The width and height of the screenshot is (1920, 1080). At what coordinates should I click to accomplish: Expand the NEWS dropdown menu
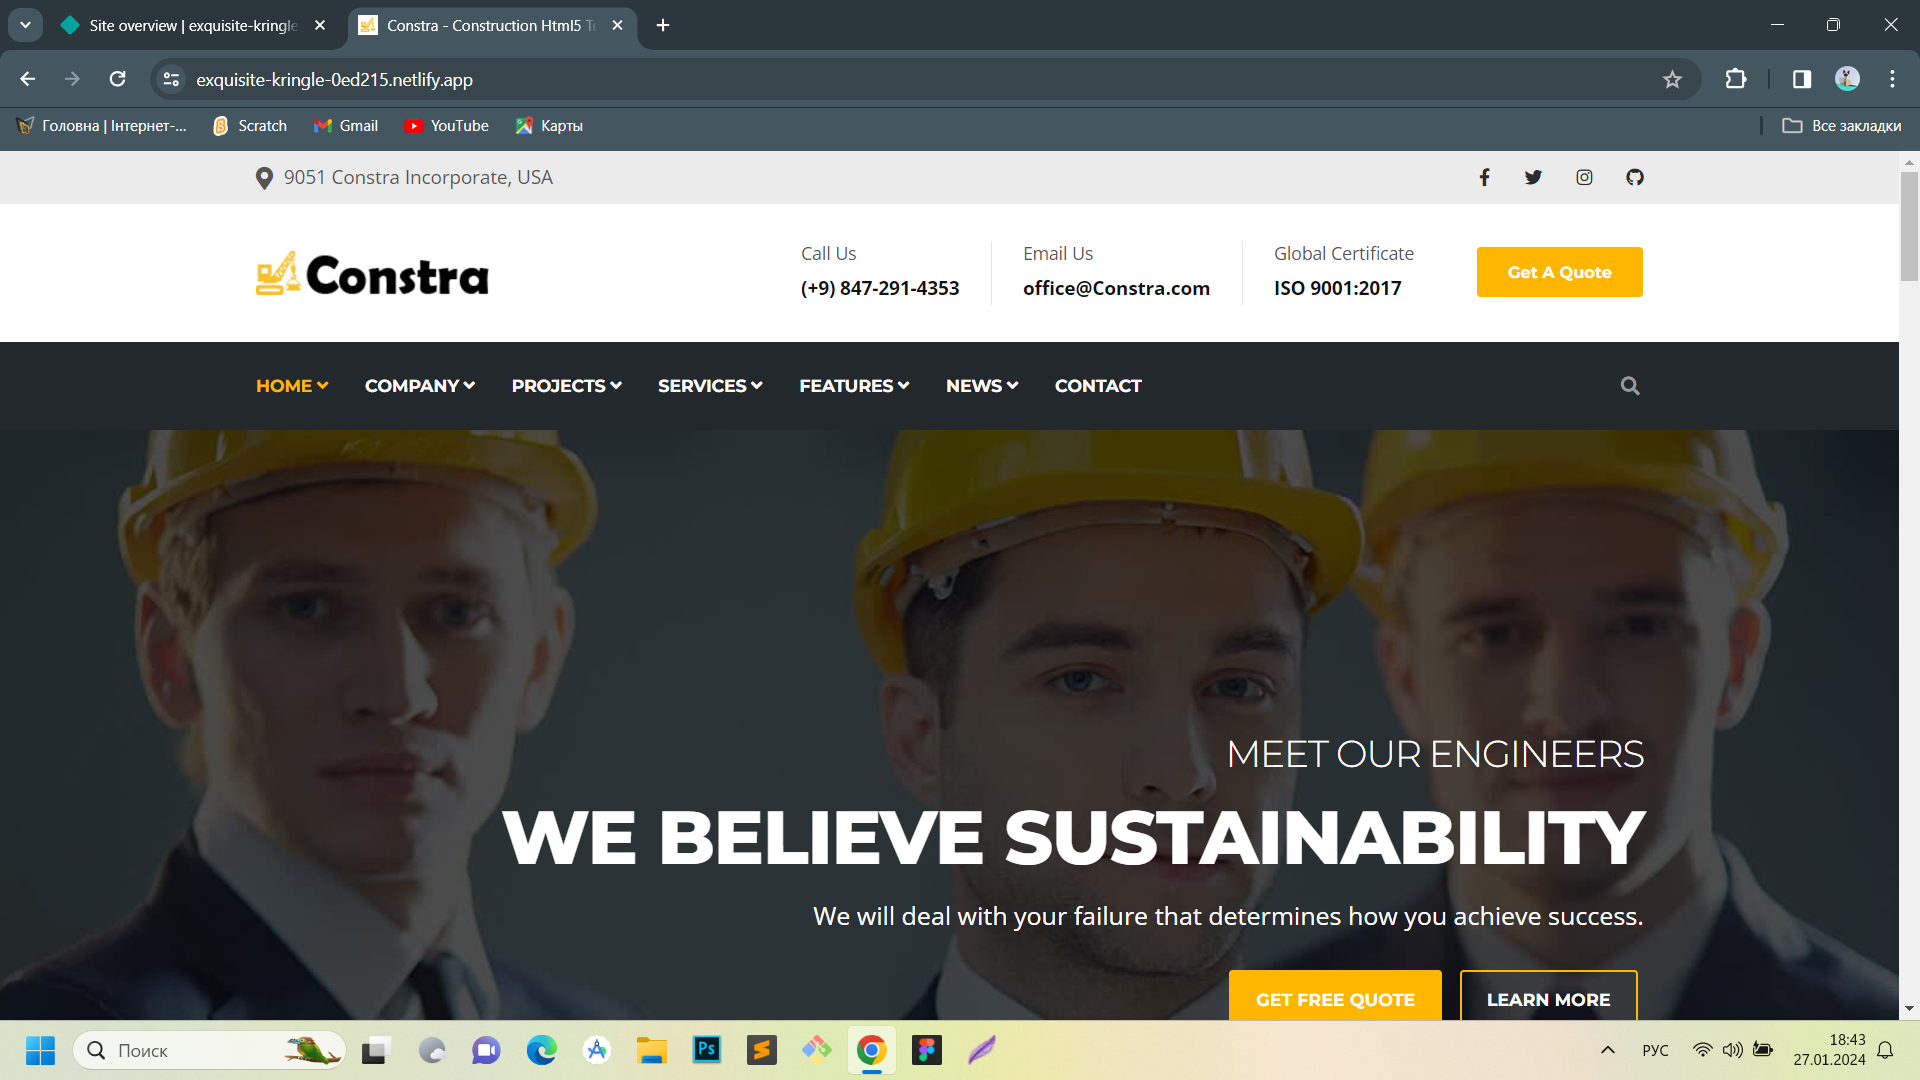(982, 386)
